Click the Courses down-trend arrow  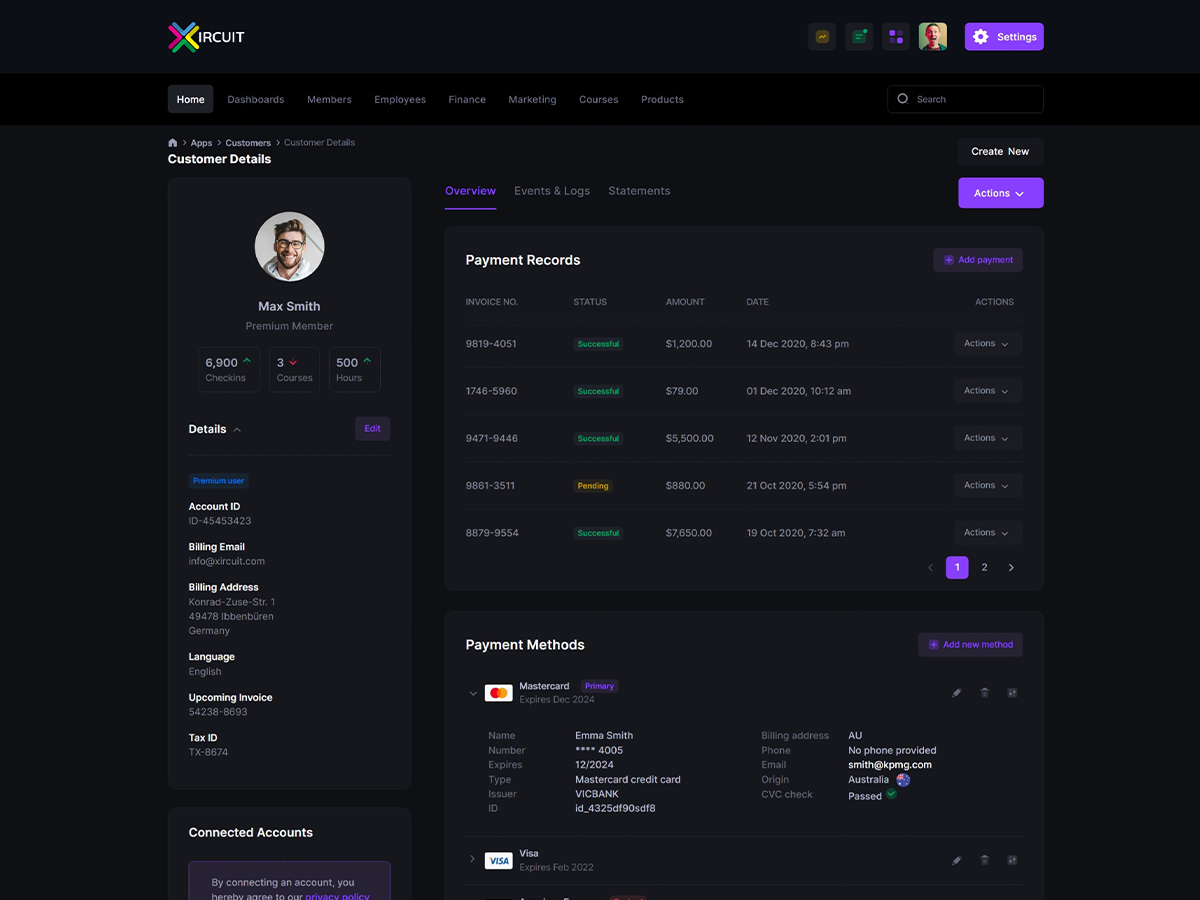293,363
